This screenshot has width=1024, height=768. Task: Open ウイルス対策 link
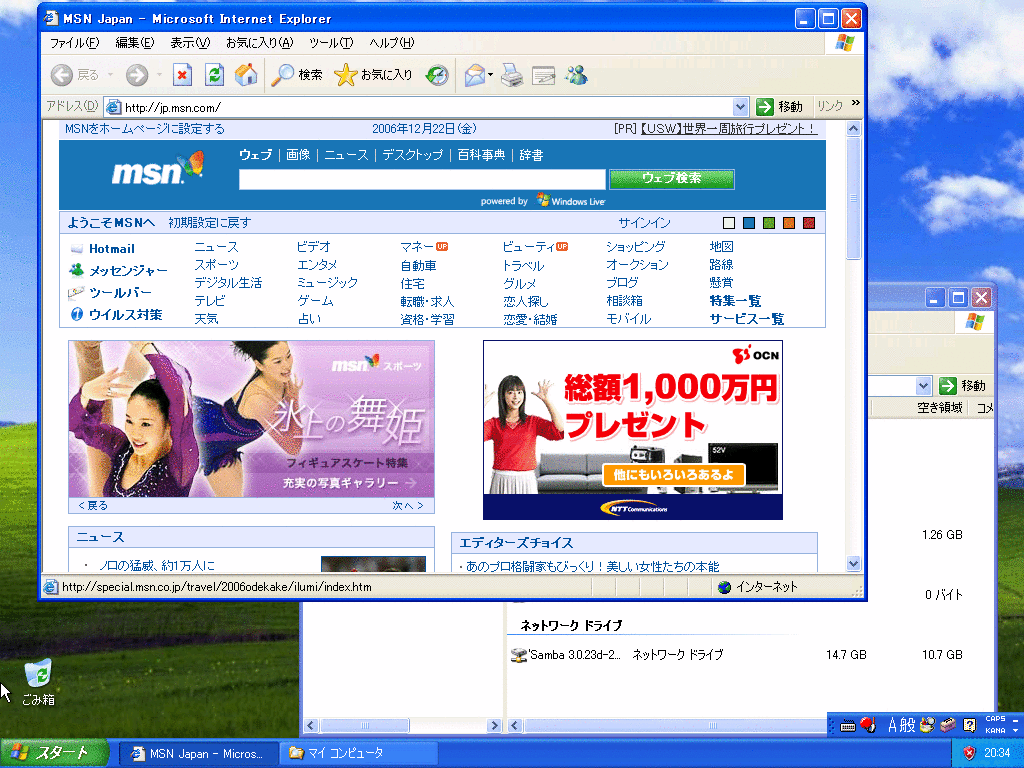pos(116,315)
